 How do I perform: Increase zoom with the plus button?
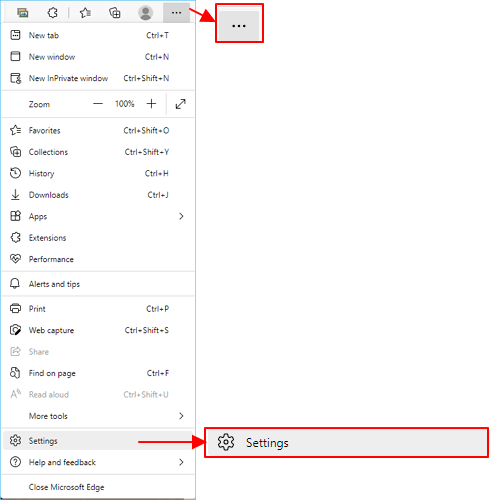click(151, 104)
